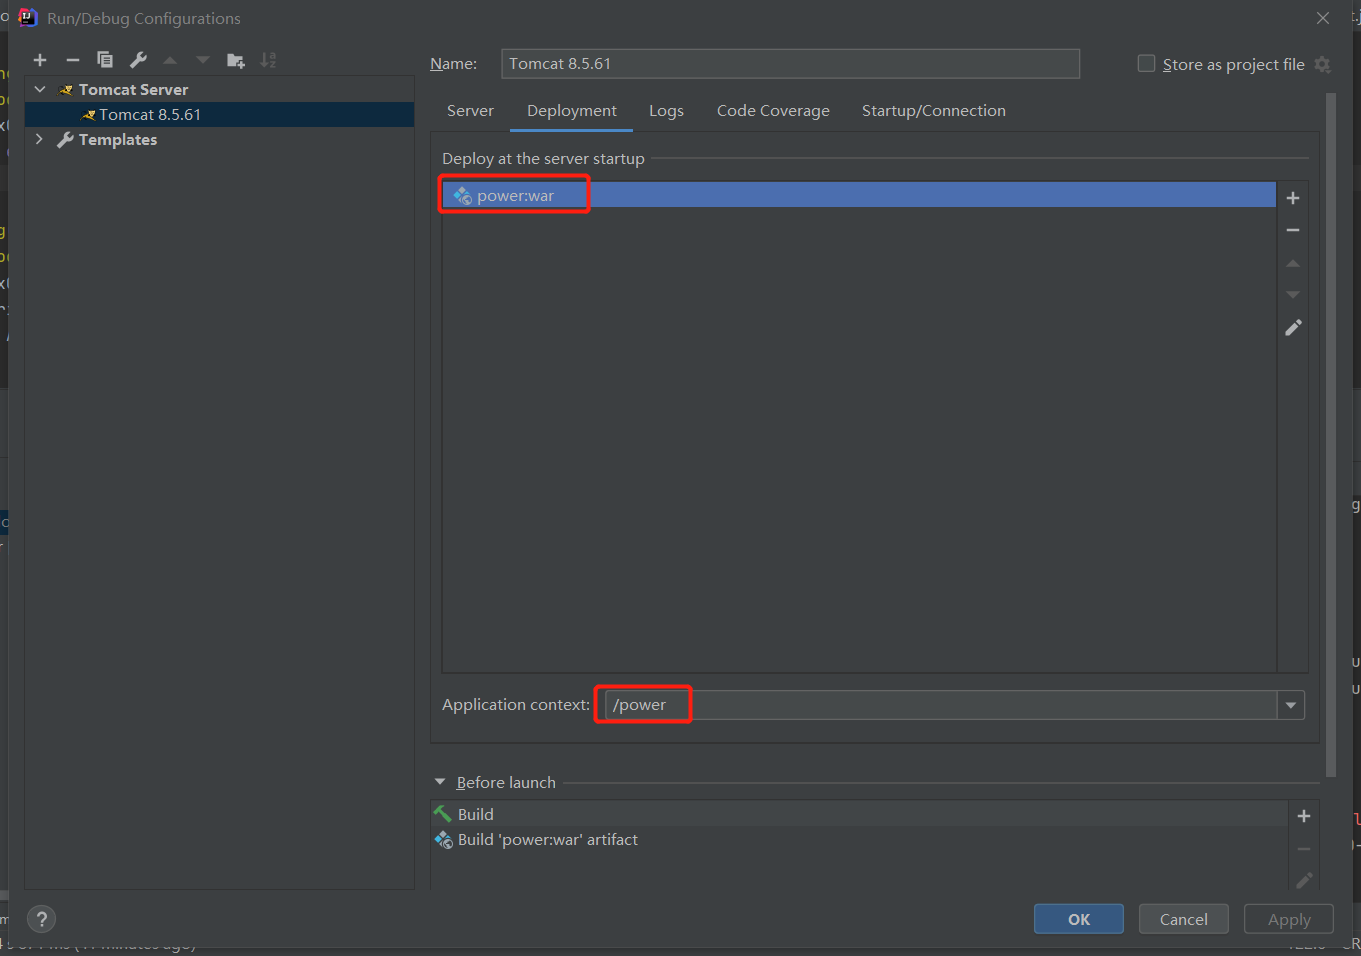This screenshot has height=956, width=1361.
Task: Select the Deployment tab
Action: pos(572,111)
